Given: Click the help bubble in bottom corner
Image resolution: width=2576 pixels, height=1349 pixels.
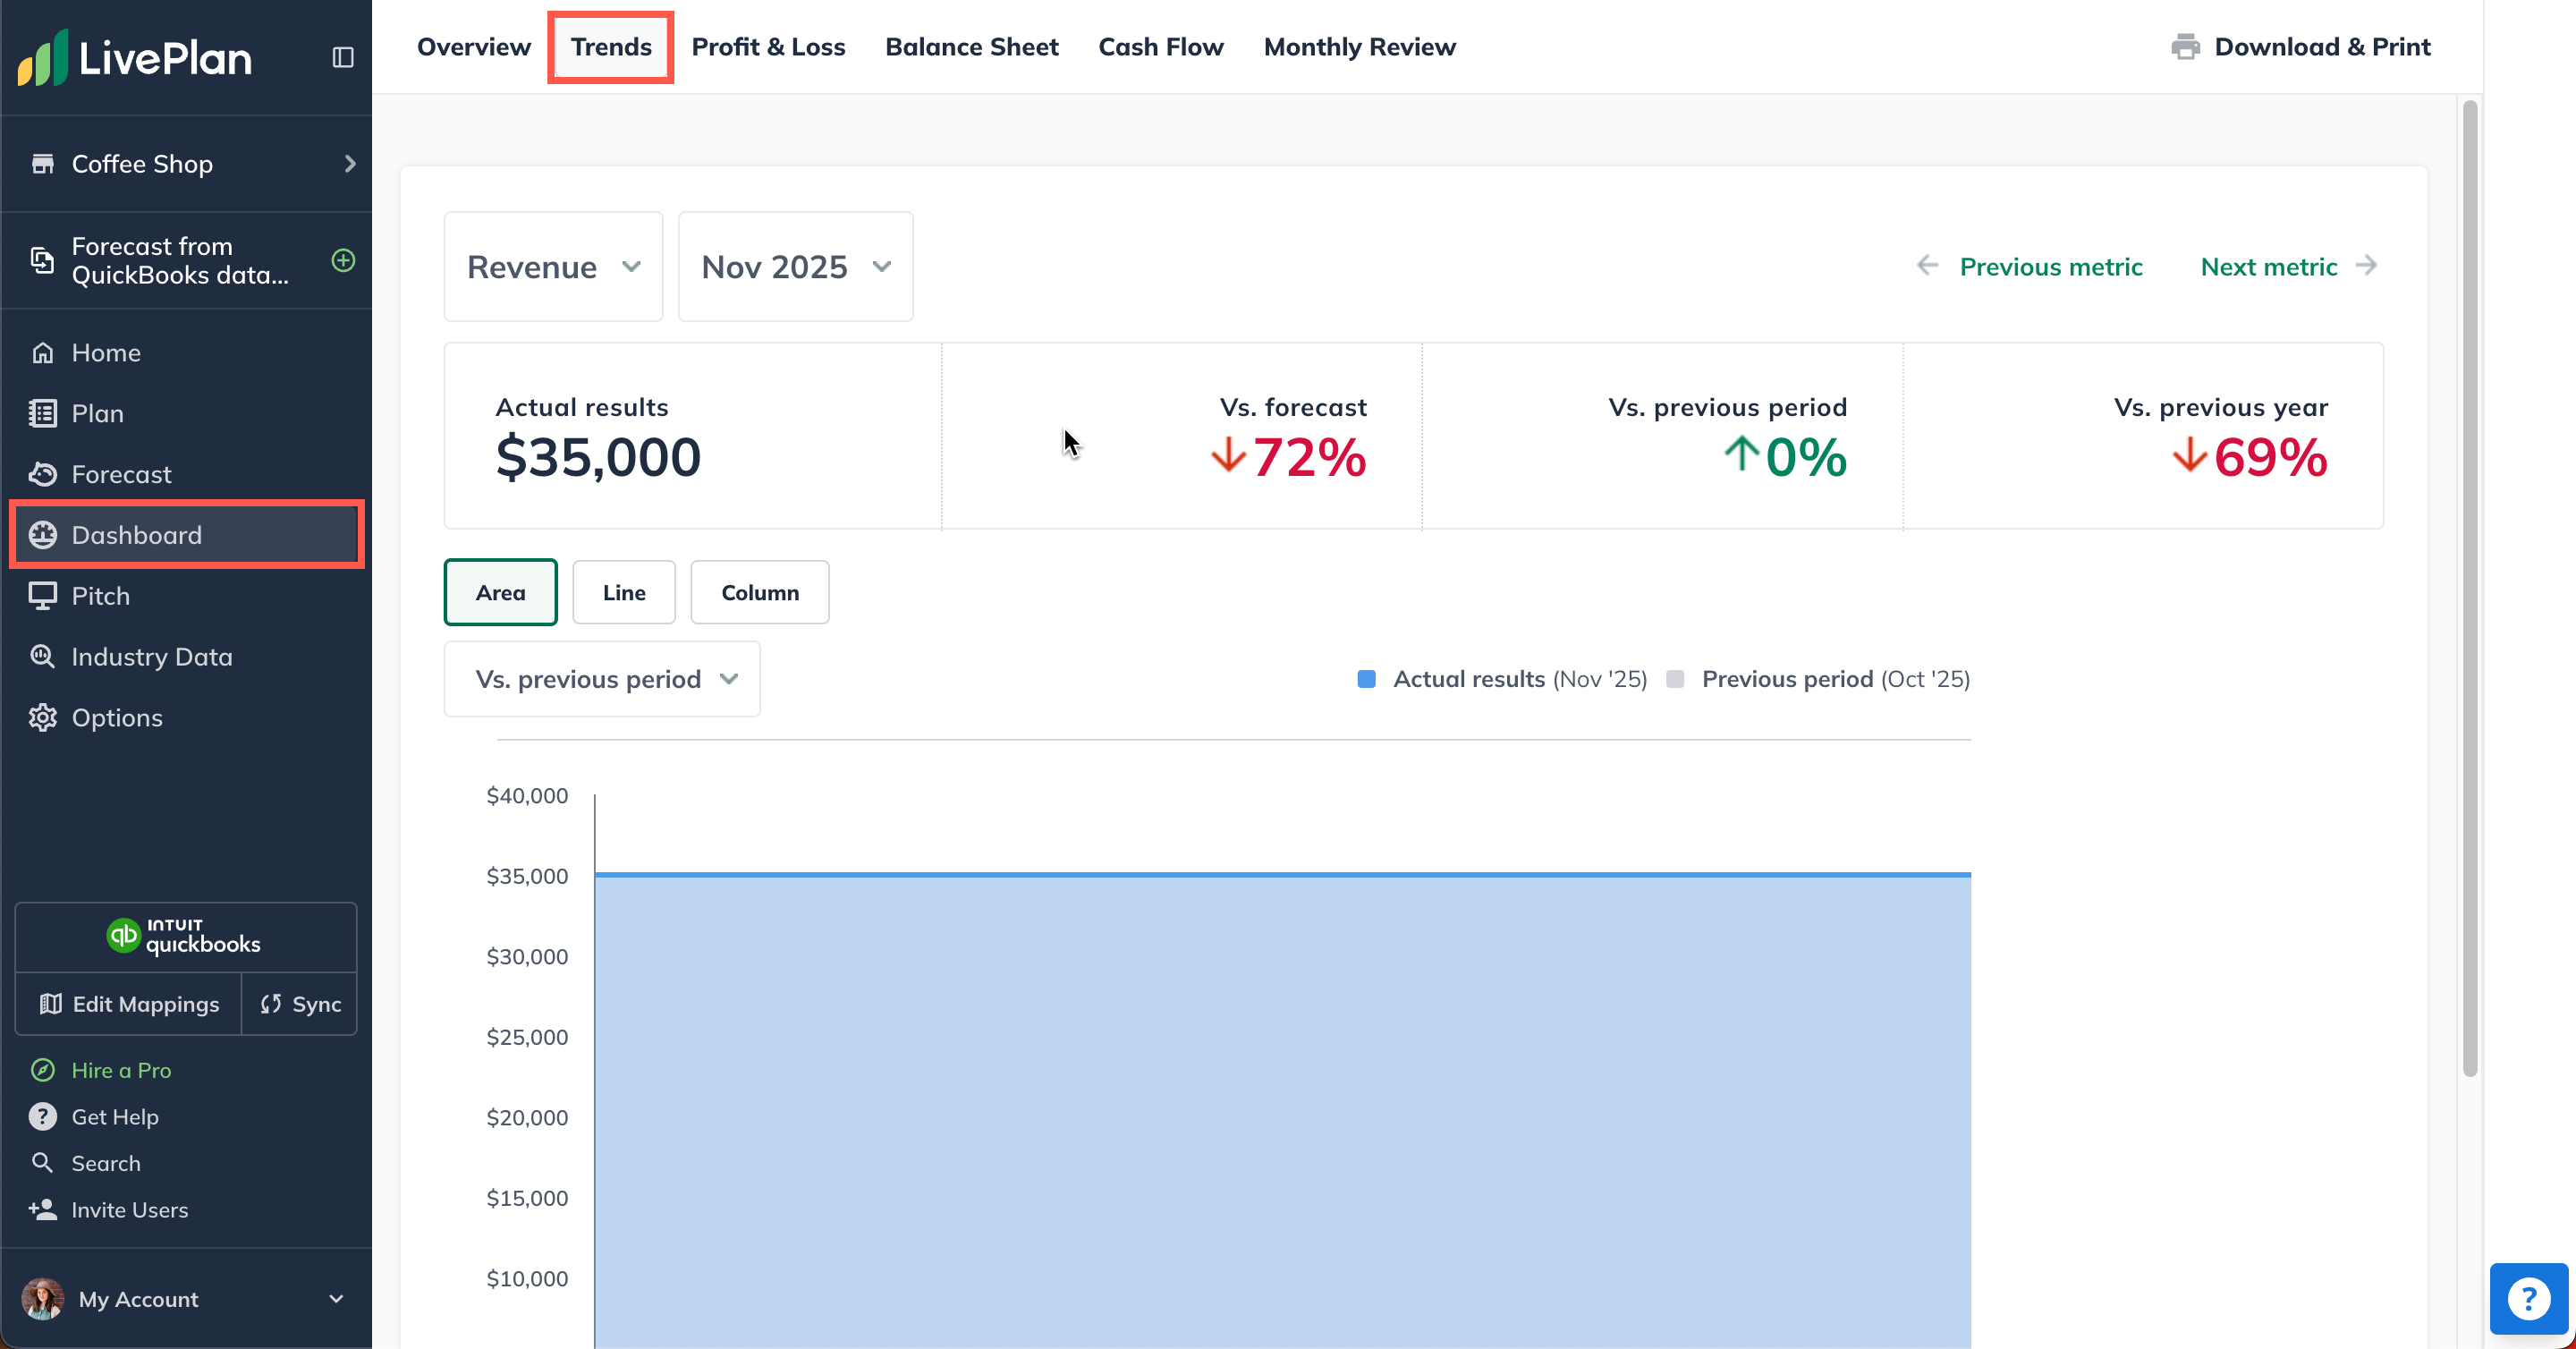Looking at the screenshot, I should tap(2530, 1298).
